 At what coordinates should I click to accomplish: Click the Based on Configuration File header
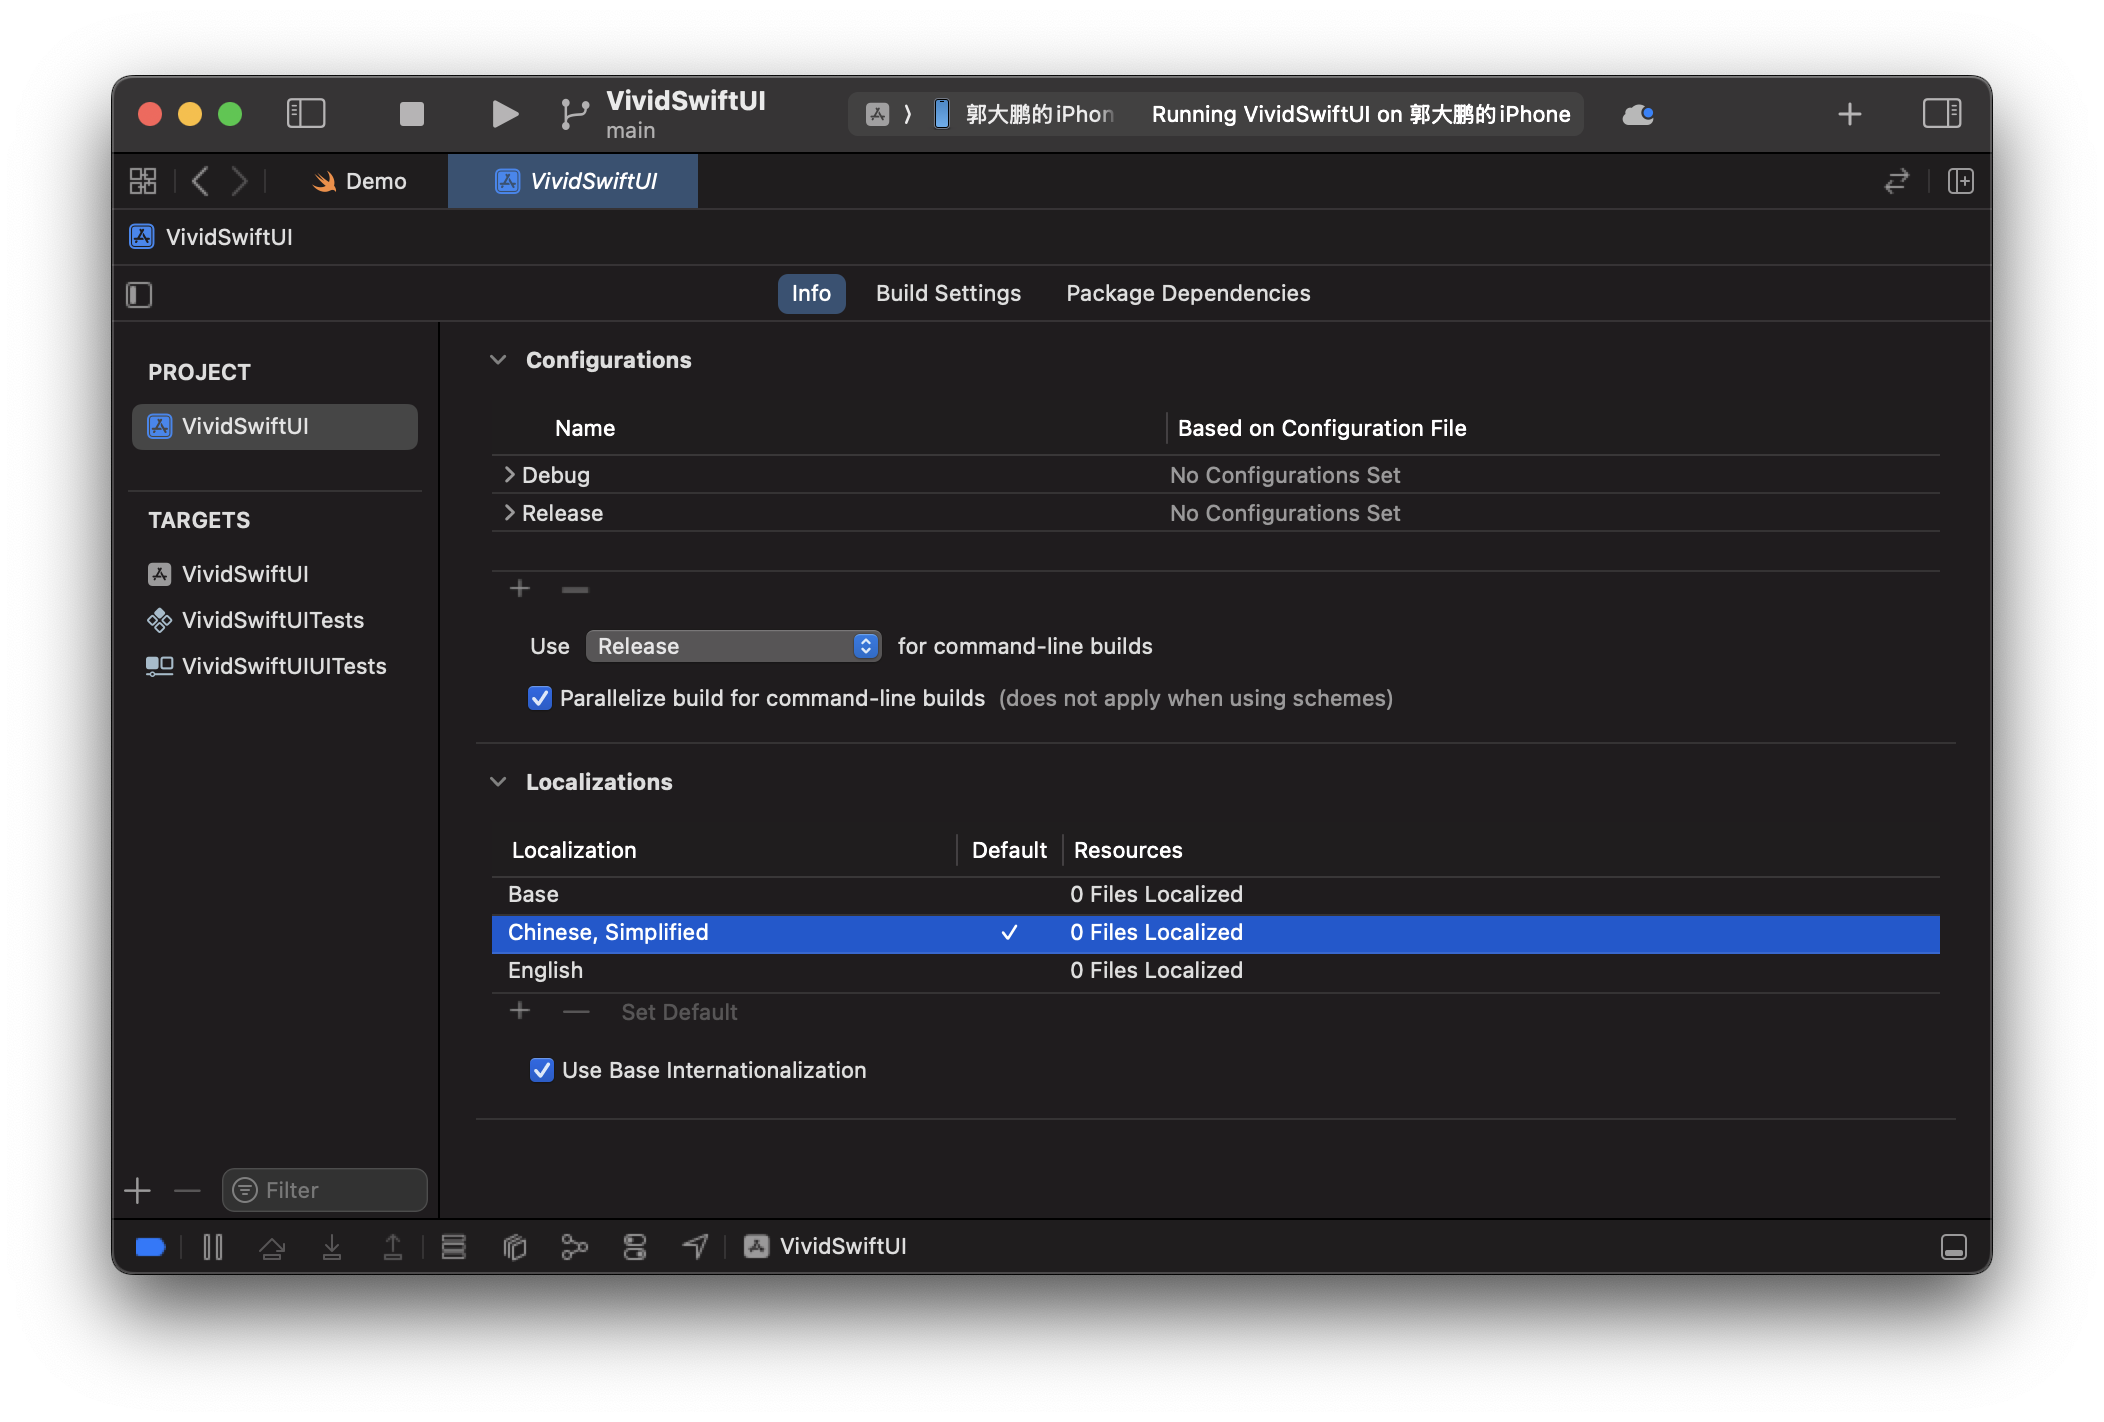1322,428
